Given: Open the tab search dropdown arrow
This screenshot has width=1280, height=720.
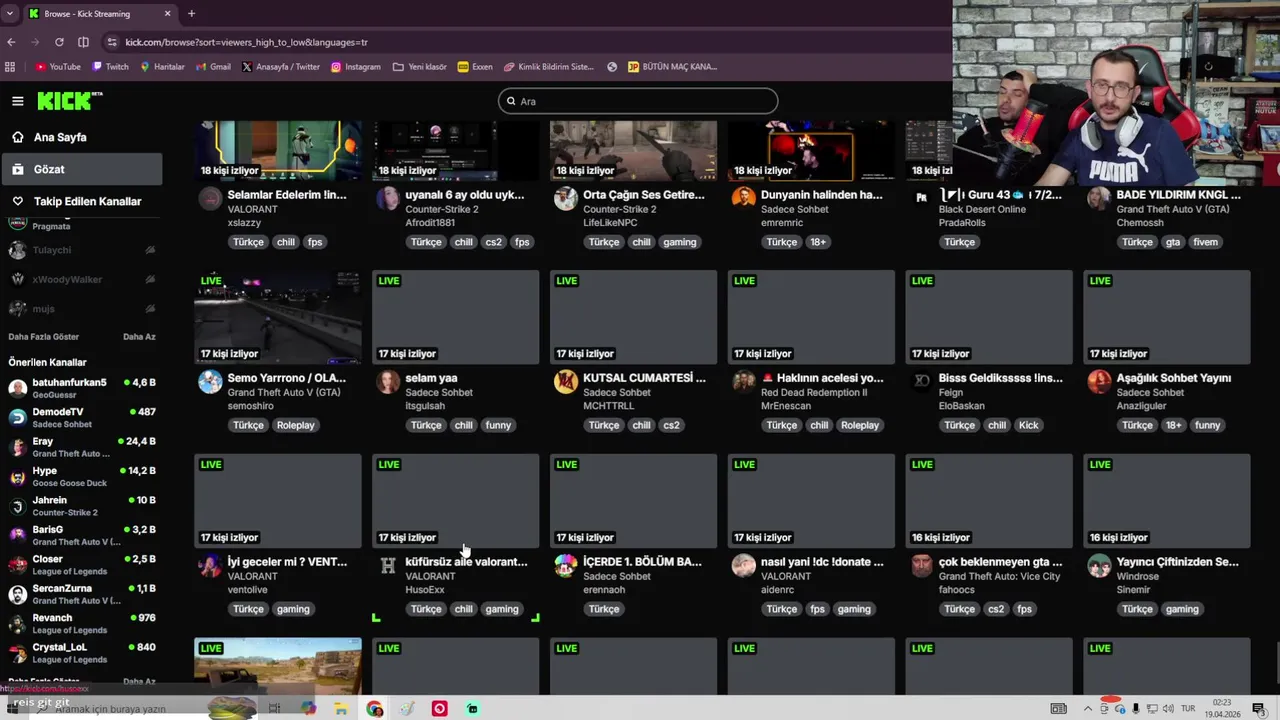Looking at the screenshot, I should click(x=9, y=14).
